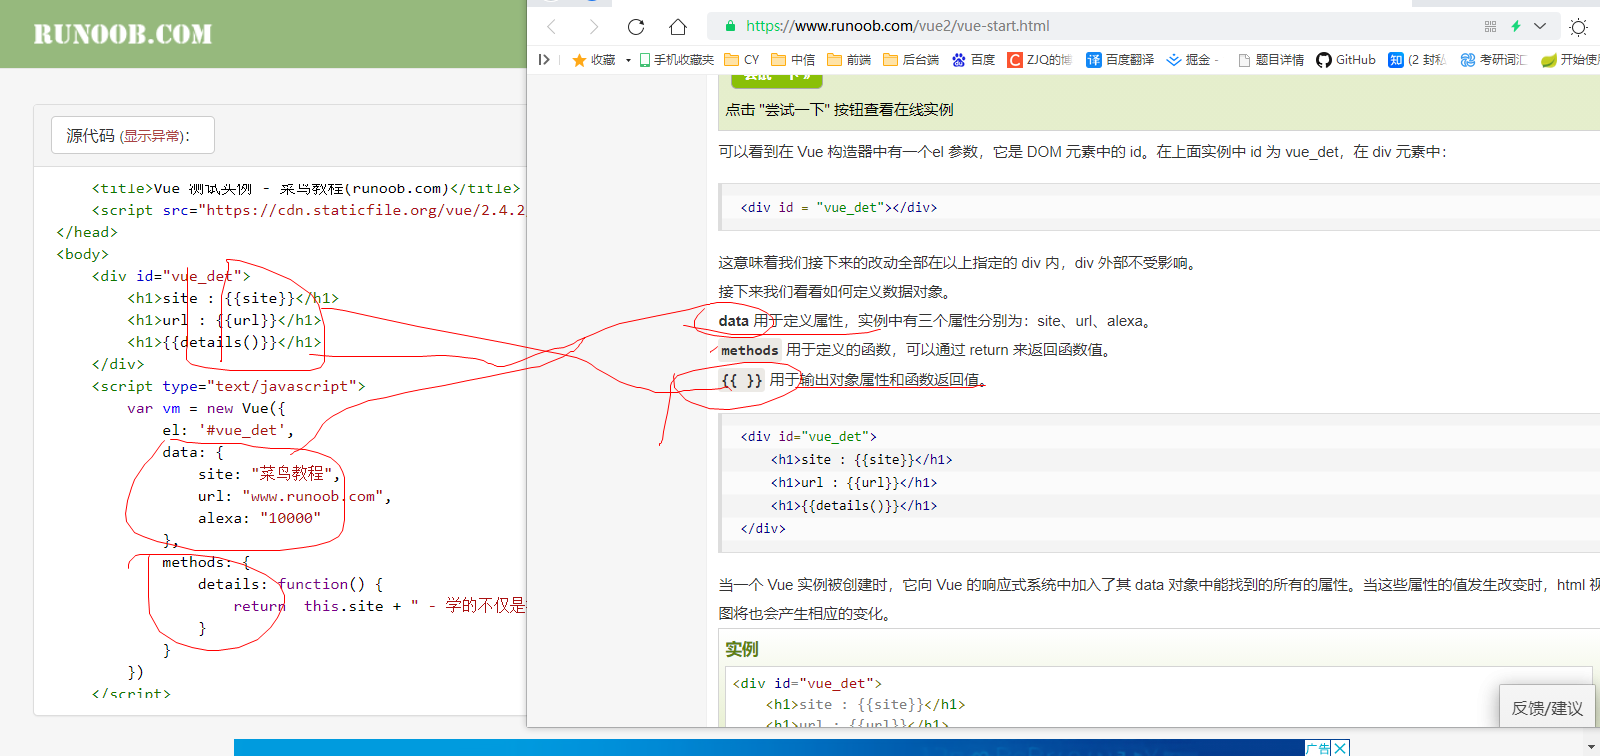Click the 实例 heading in the article
Image resolution: width=1600 pixels, height=756 pixels.
(x=742, y=649)
